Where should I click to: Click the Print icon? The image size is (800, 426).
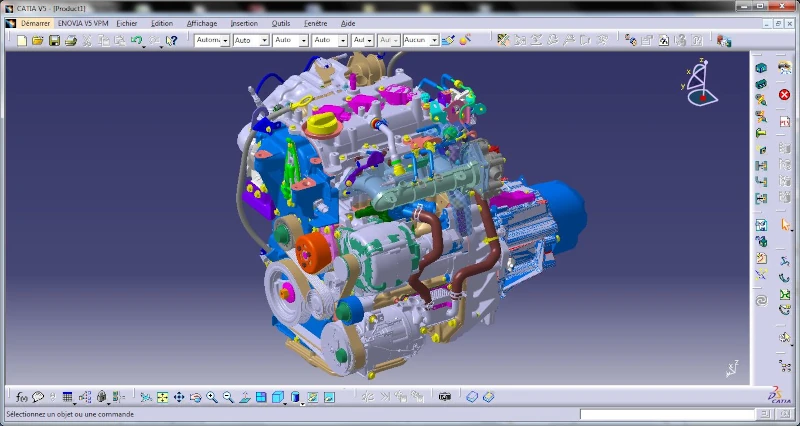[x=70, y=41]
